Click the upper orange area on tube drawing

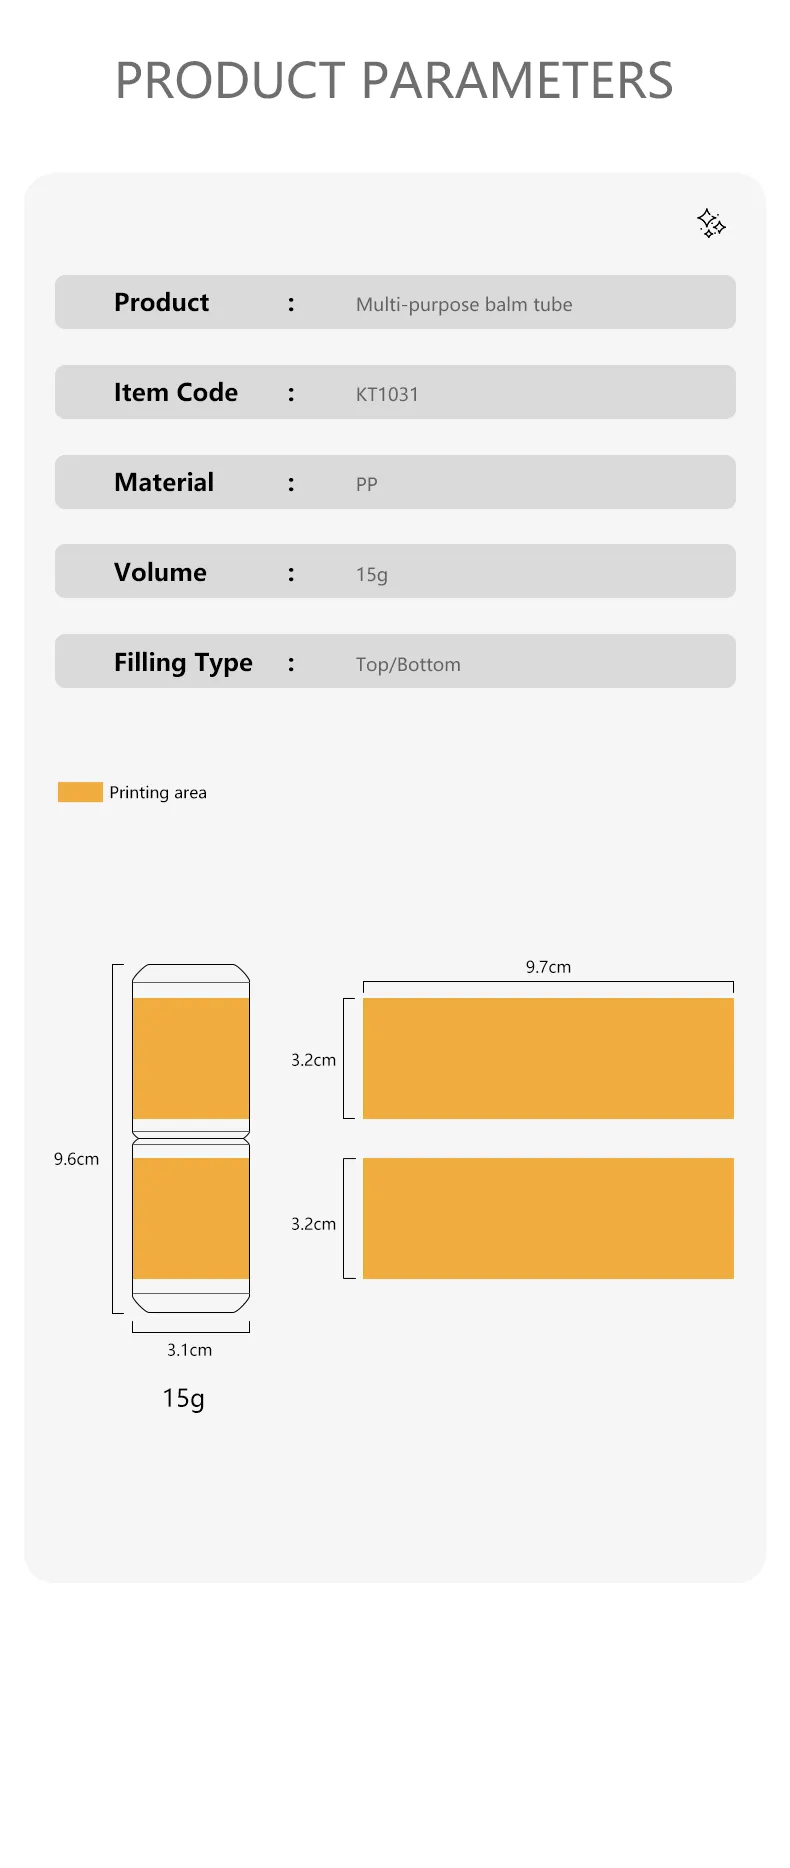tap(191, 1058)
